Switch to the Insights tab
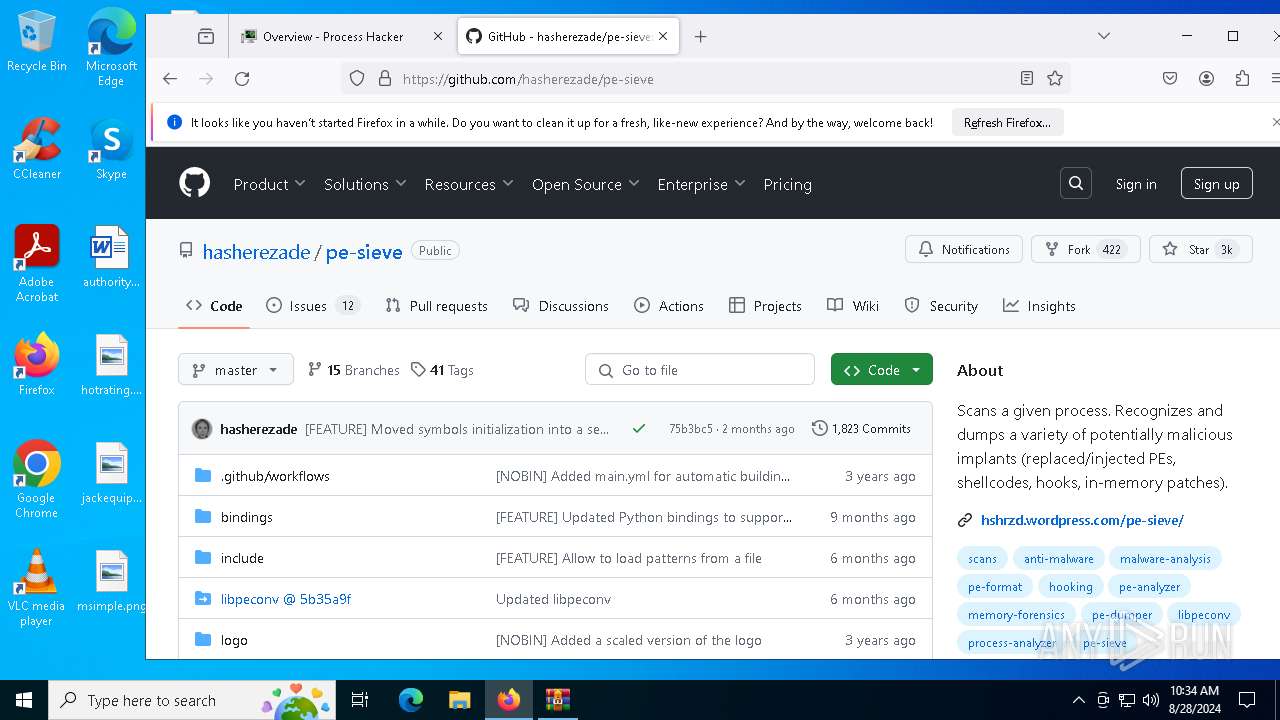This screenshot has height=720, width=1280. coord(1039,306)
